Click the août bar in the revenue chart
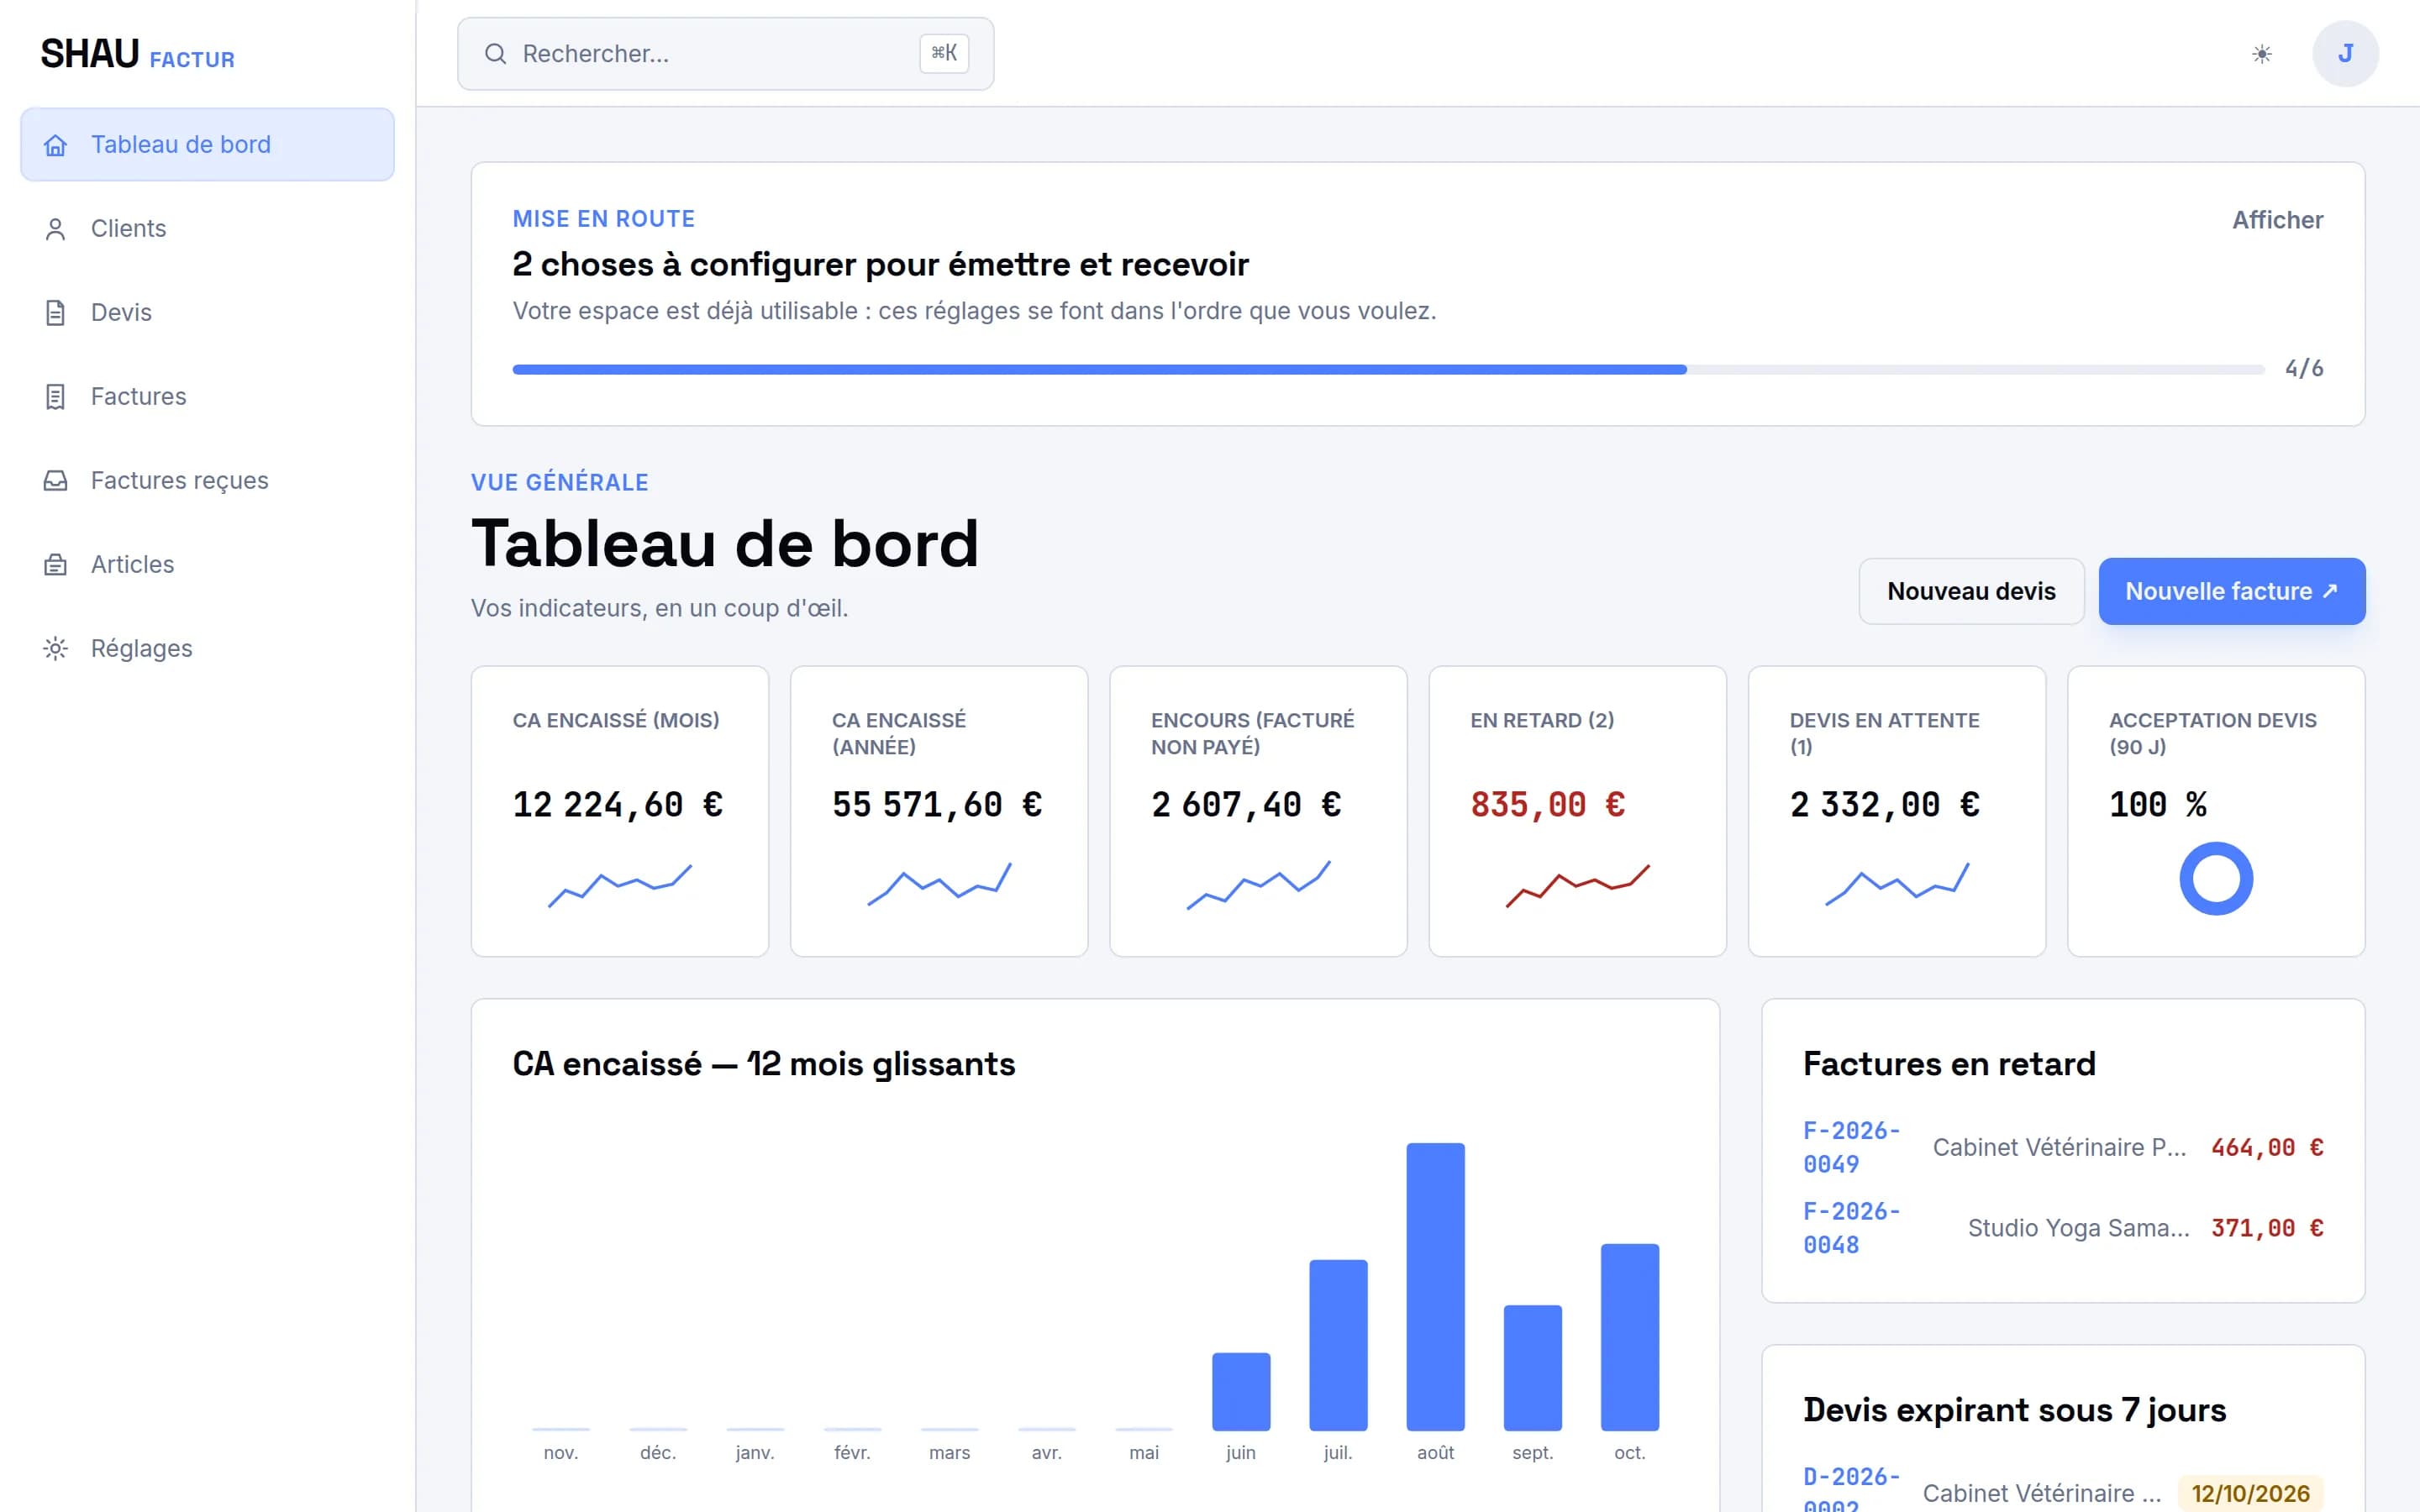Viewport: 2420px width, 1512px height. pyautogui.click(x=1435, y=1286)
